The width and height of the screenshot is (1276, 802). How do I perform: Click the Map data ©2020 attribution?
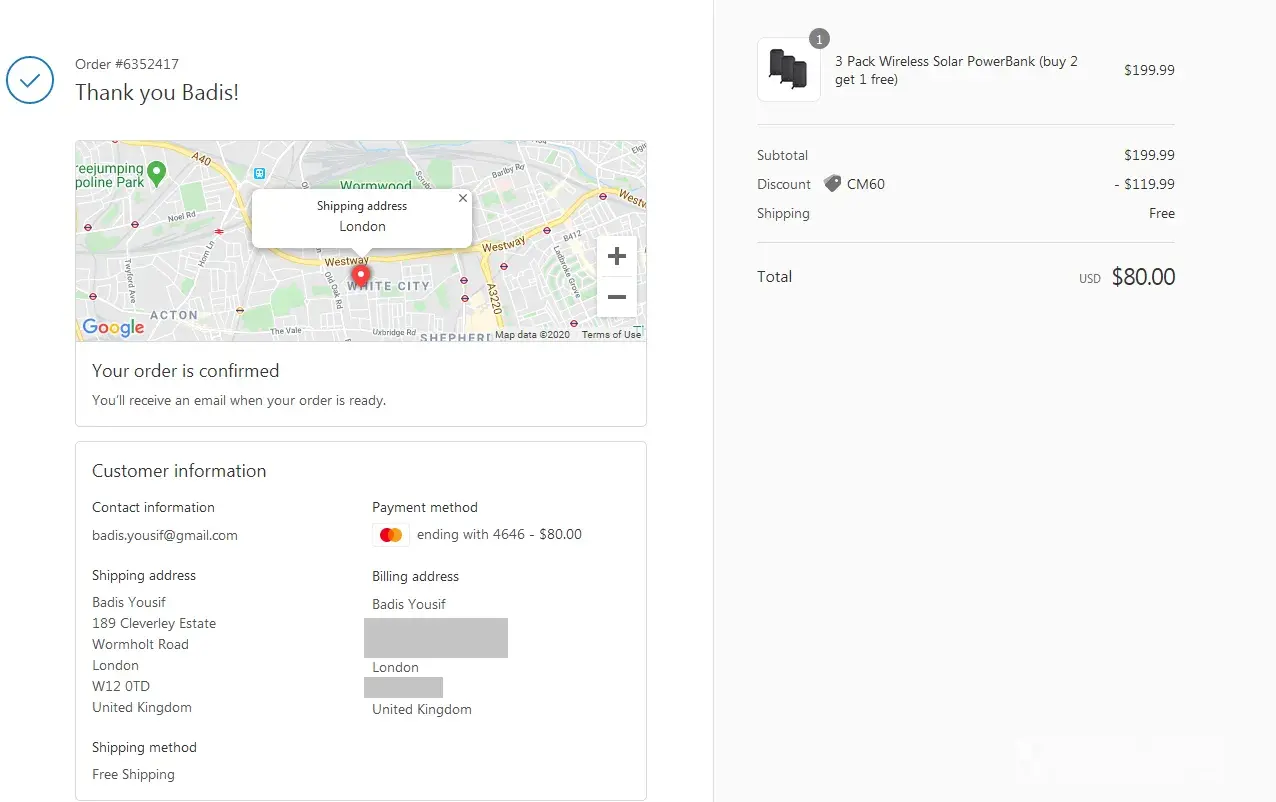point(532,334)
